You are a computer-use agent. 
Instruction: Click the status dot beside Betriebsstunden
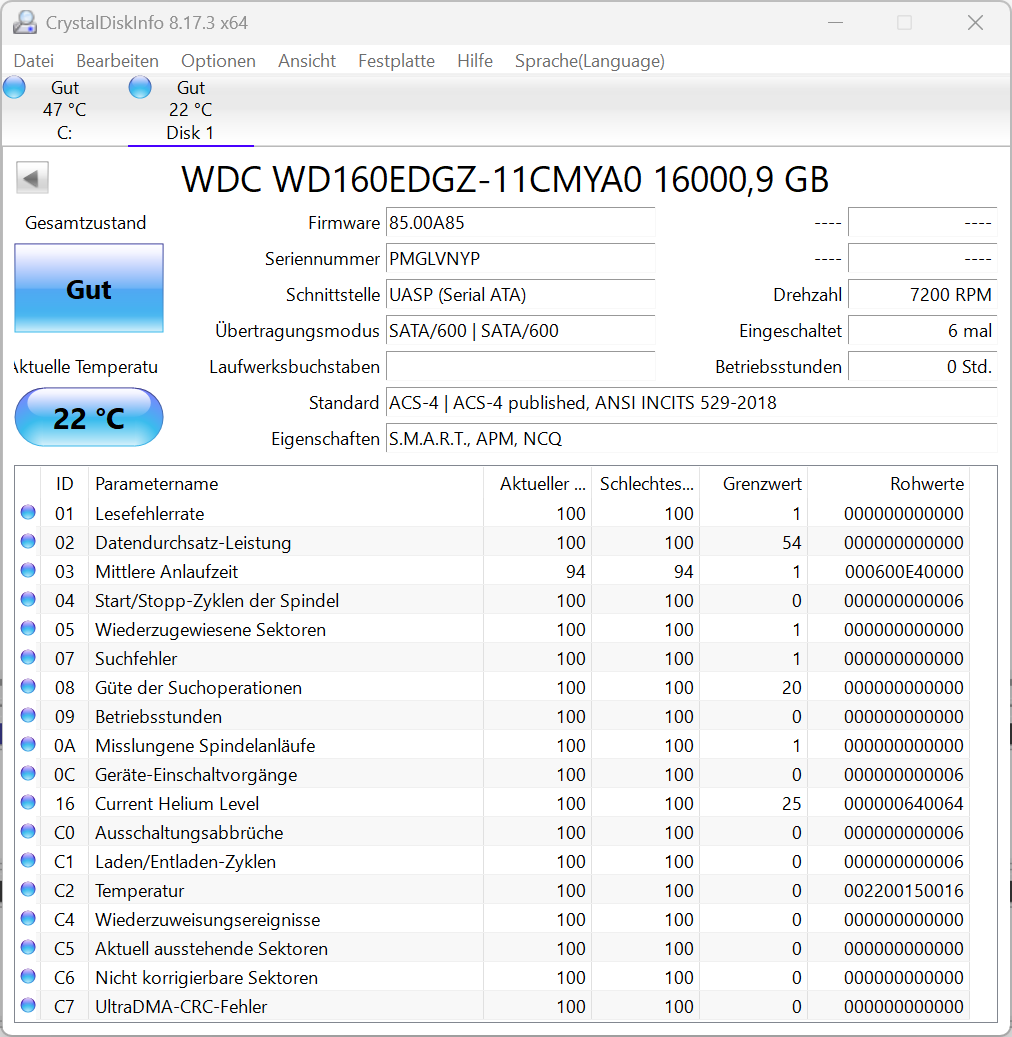point(28,716)
